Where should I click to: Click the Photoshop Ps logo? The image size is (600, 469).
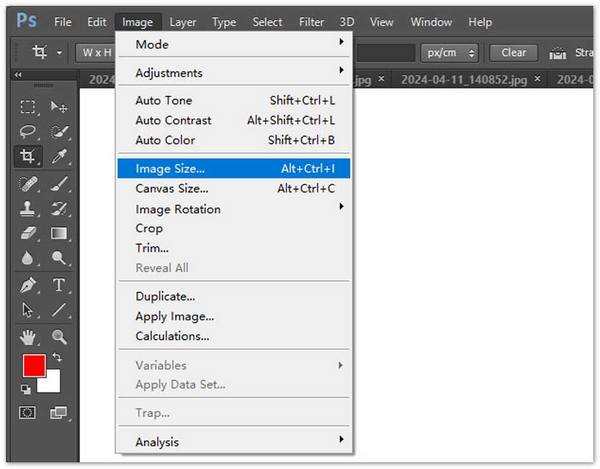point(27,20)
